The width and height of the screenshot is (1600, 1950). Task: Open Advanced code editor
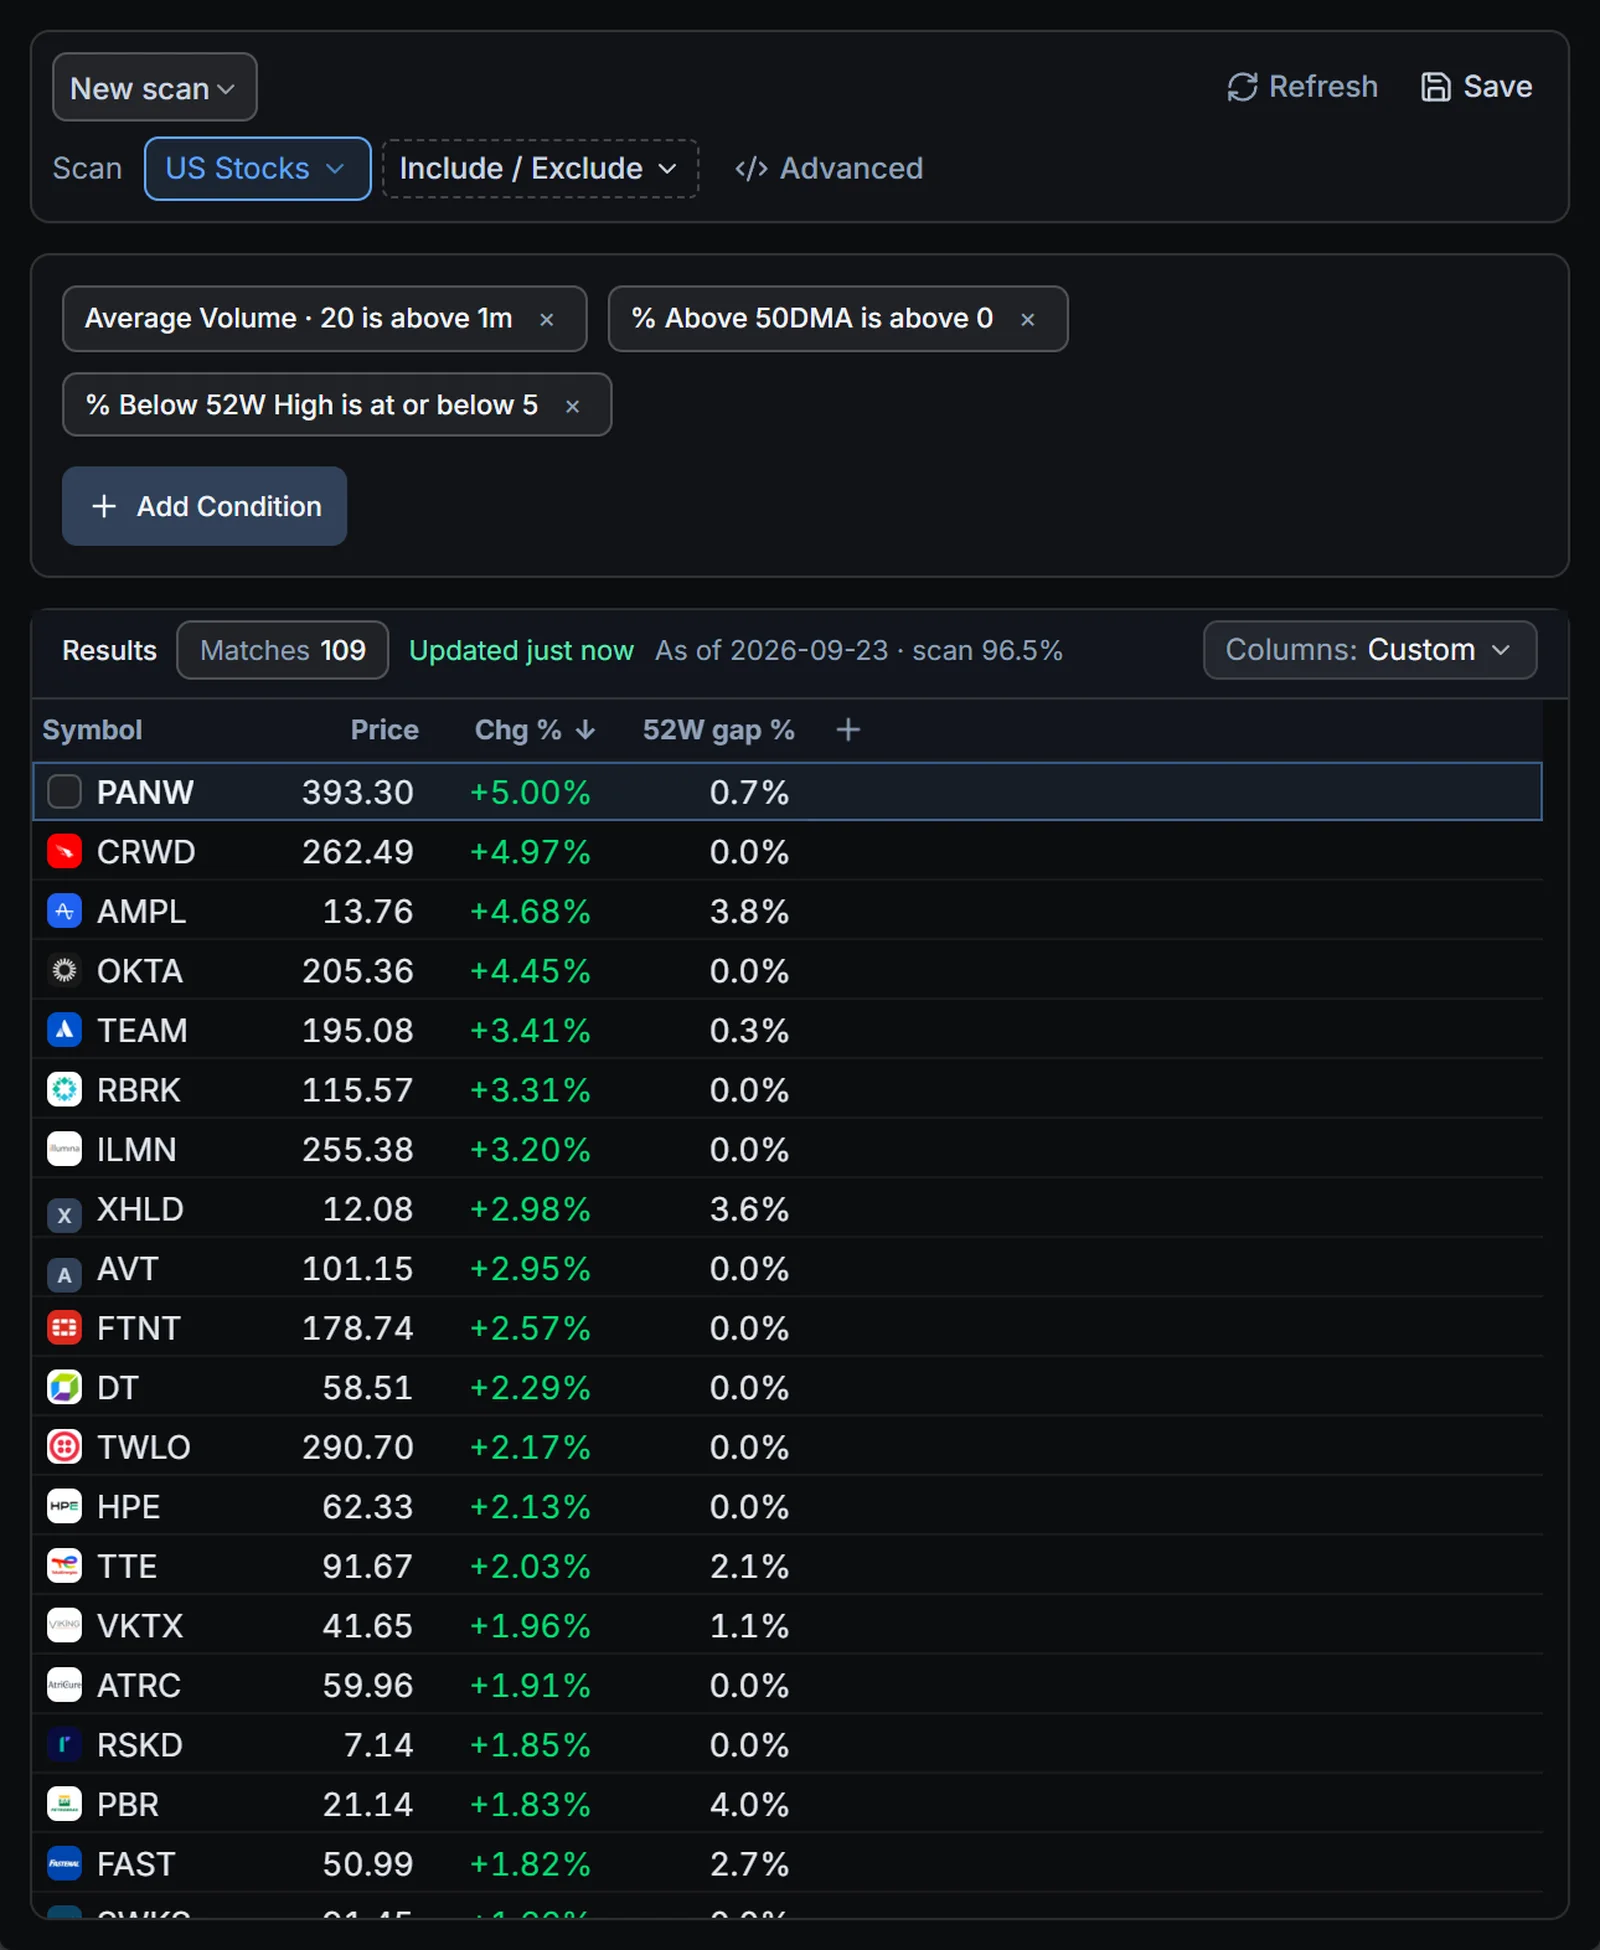(829, 168)
